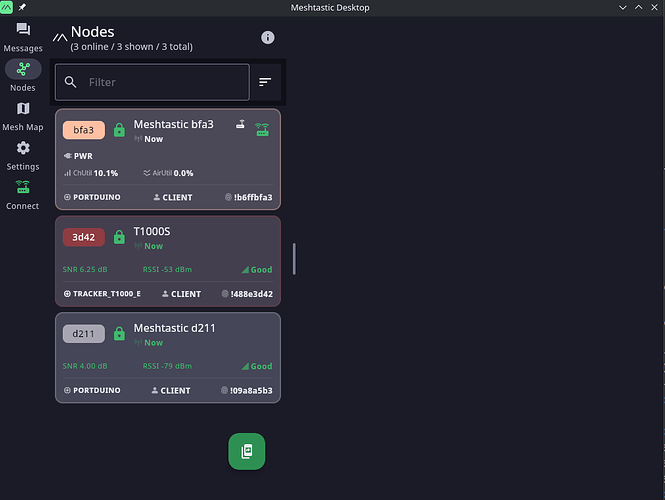This screenshot has width=665, height=500.
Task: Click node ID !09a8a5b3
Action: (x=247, y=391)
